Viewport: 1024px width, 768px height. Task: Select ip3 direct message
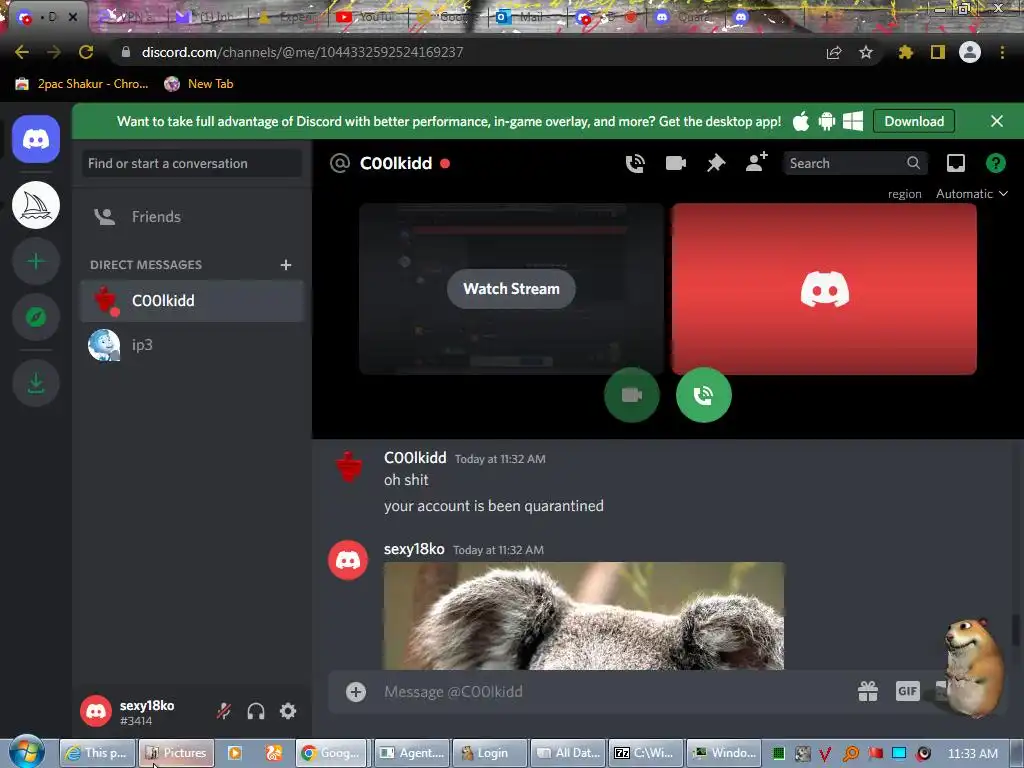pyautogui.click(x=191, y=345)
